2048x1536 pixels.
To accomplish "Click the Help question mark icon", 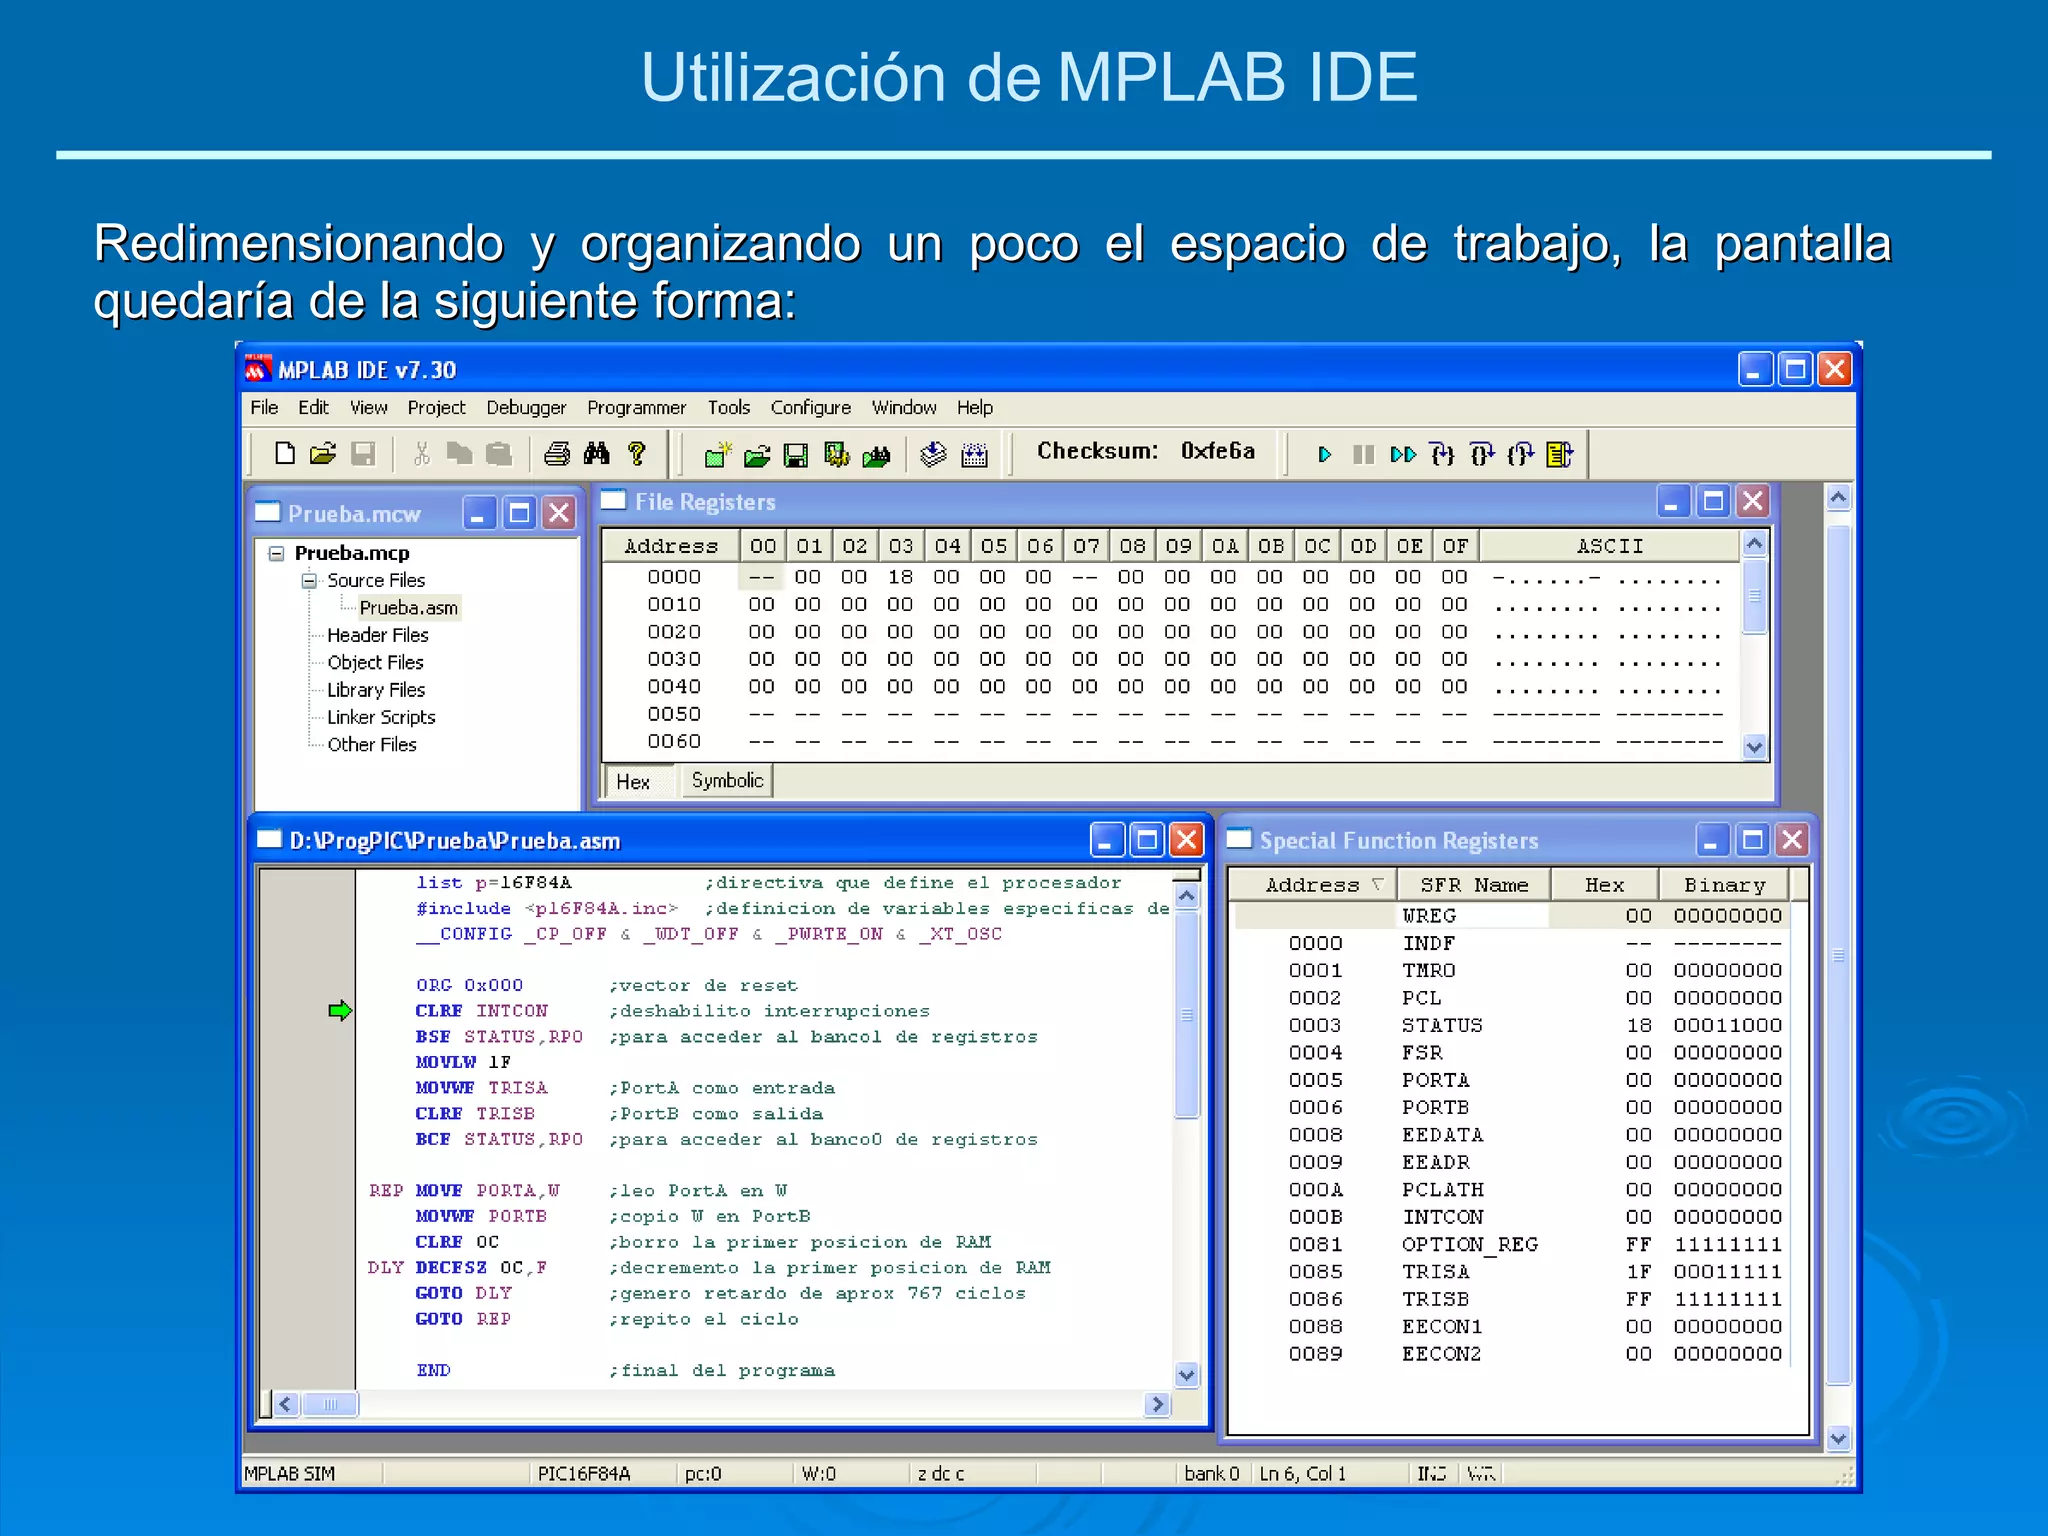I will tap(636, 454).
